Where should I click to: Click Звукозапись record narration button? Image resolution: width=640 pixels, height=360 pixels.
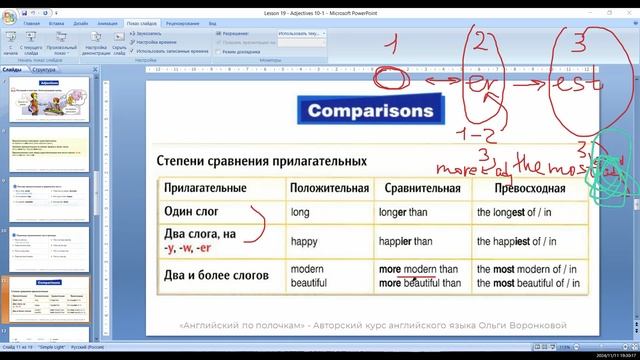point(146,33)
